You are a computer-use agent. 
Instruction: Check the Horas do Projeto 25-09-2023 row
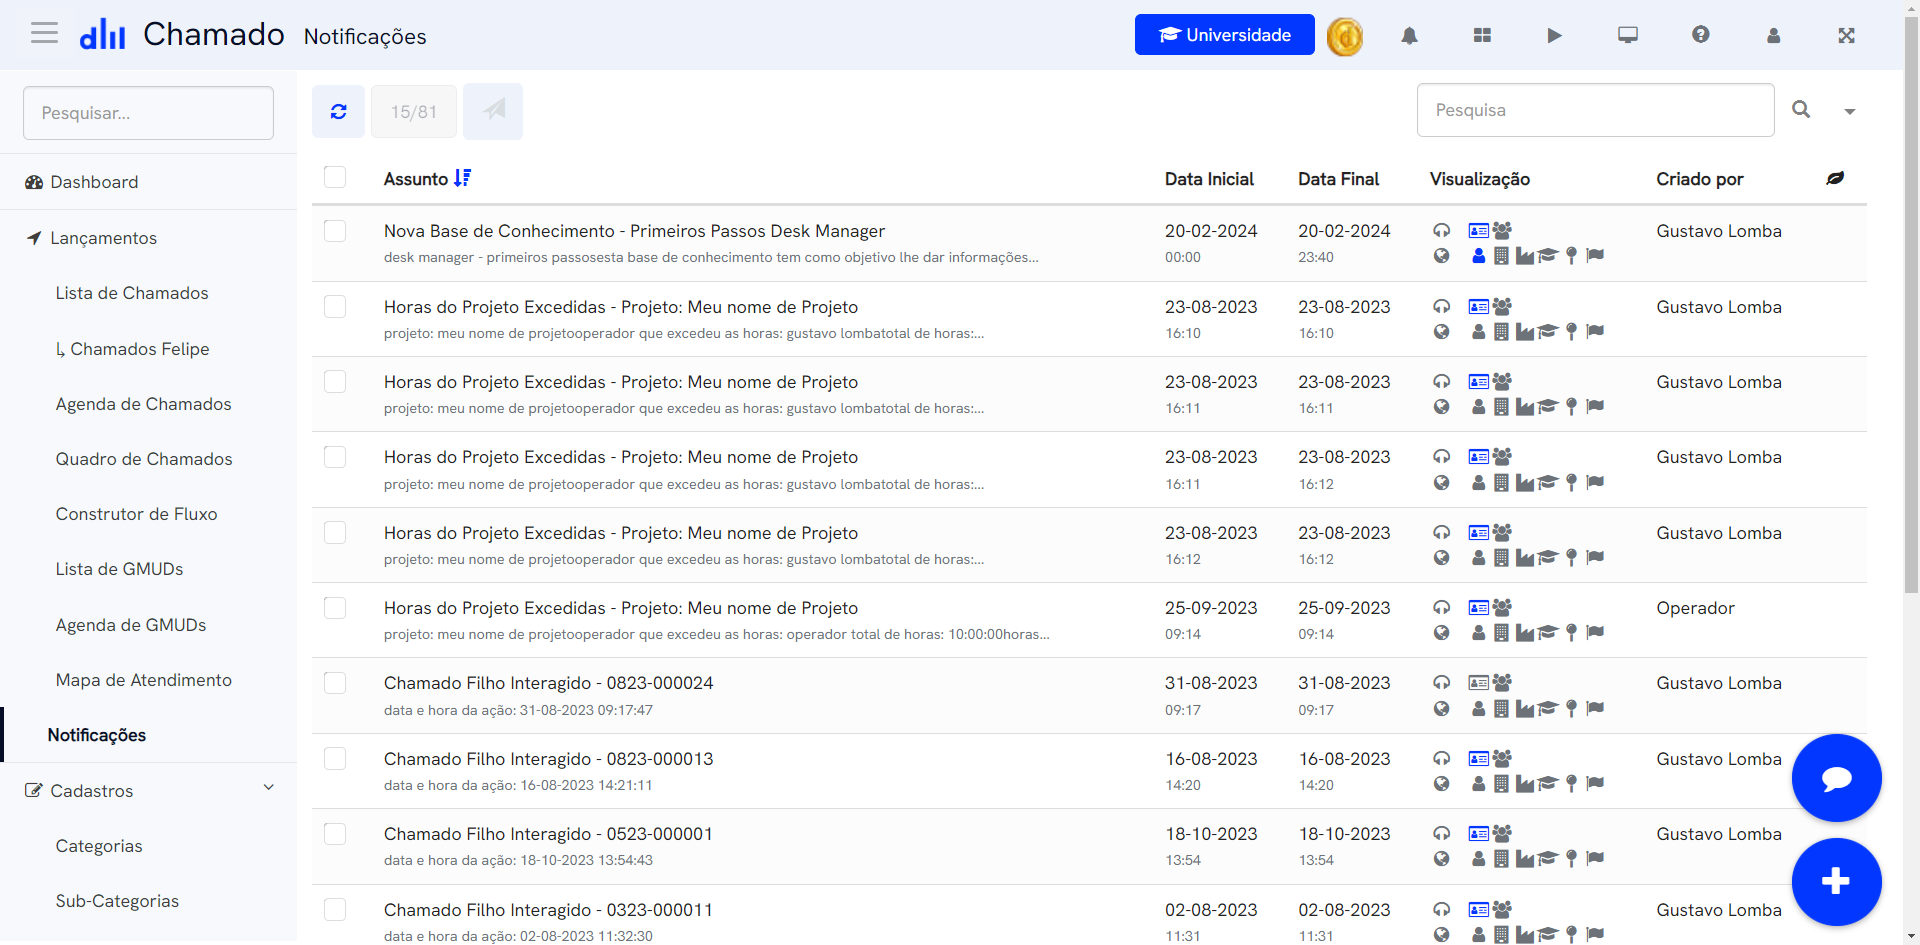[x=335, y=608]
